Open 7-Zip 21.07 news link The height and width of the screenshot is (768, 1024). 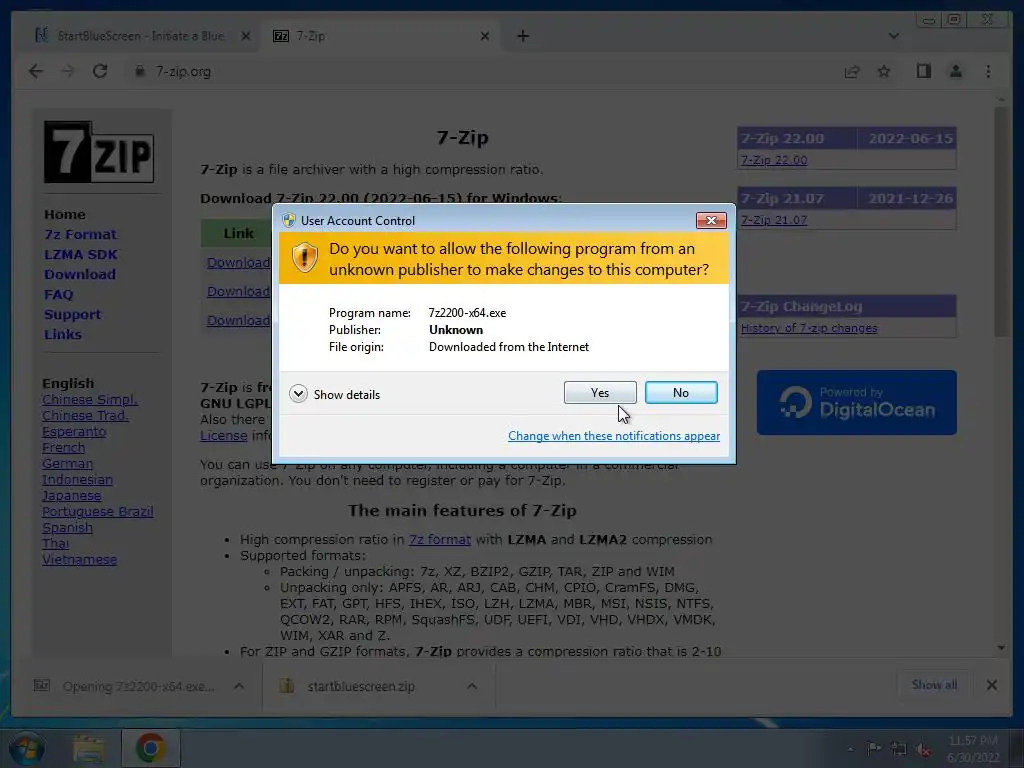pos(774,220)
